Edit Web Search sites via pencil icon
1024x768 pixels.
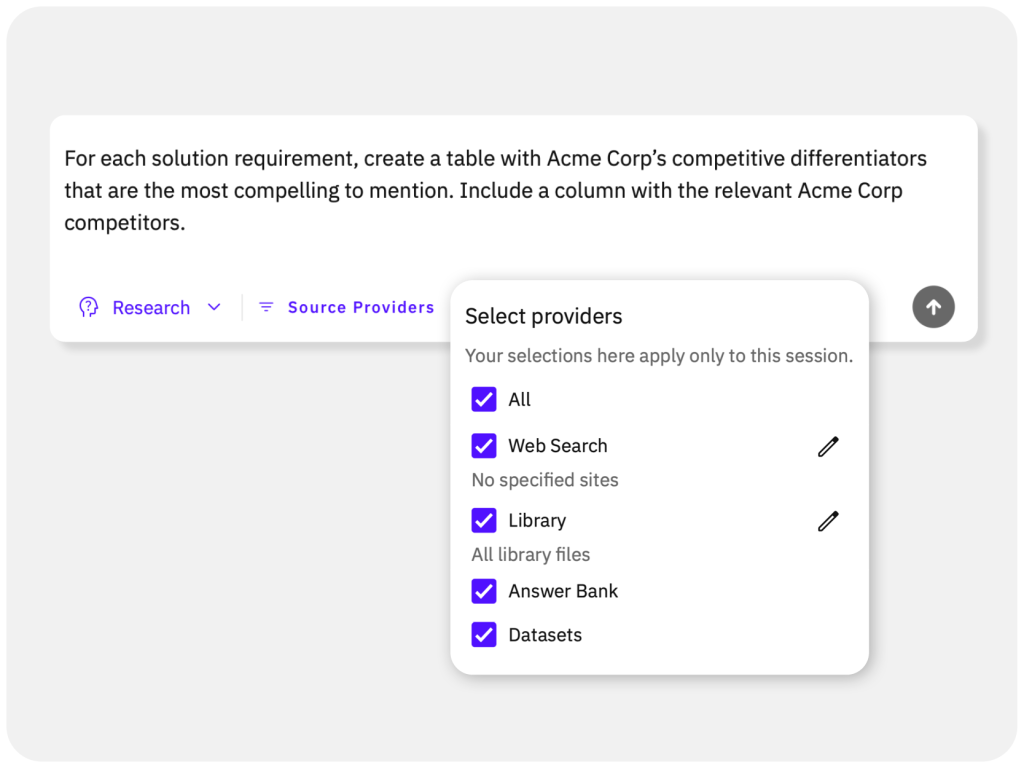(828, 446)
